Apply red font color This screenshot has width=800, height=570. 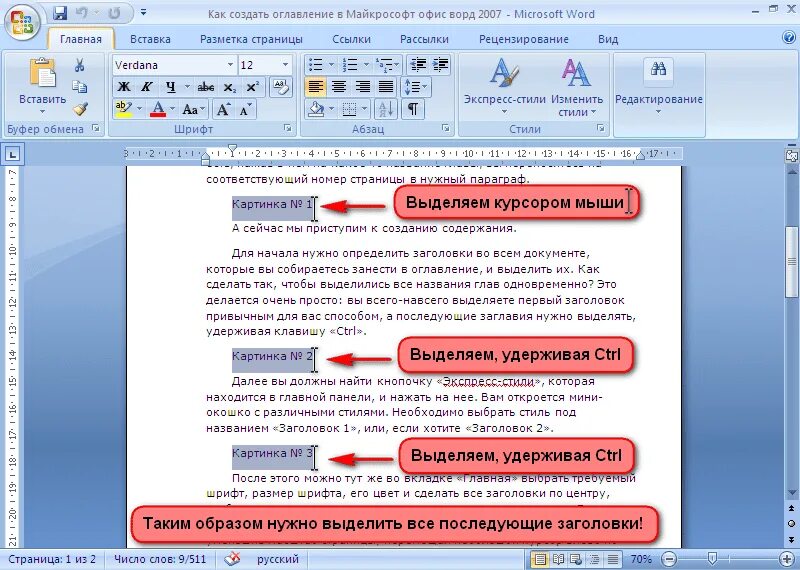[x=158, y=109]
